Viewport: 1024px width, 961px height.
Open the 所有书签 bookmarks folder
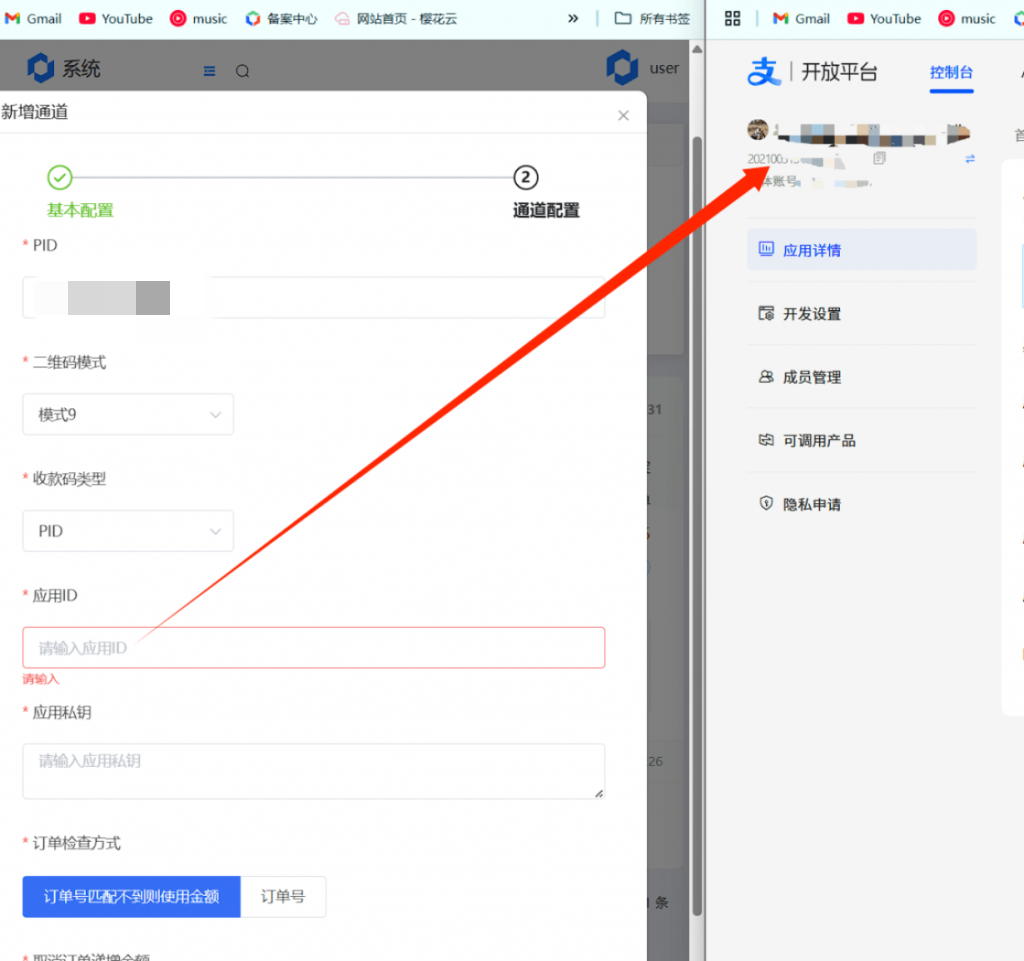coord(652,18)
